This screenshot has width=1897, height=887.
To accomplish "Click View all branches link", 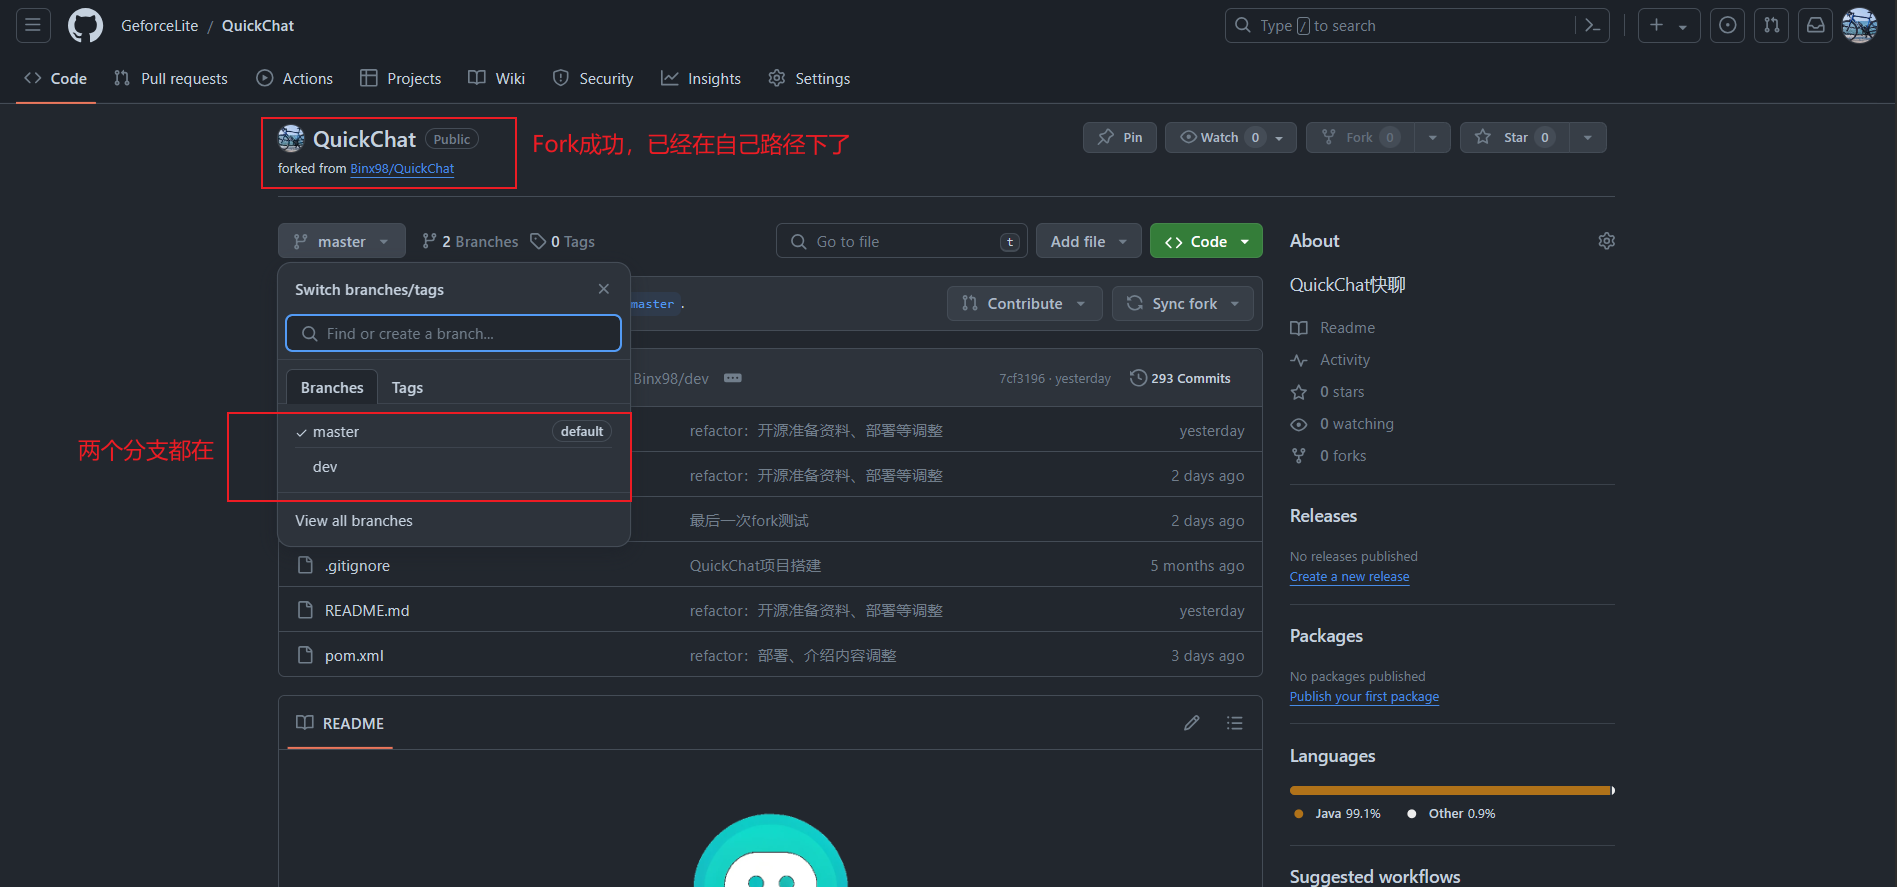I will coord(354,521).
